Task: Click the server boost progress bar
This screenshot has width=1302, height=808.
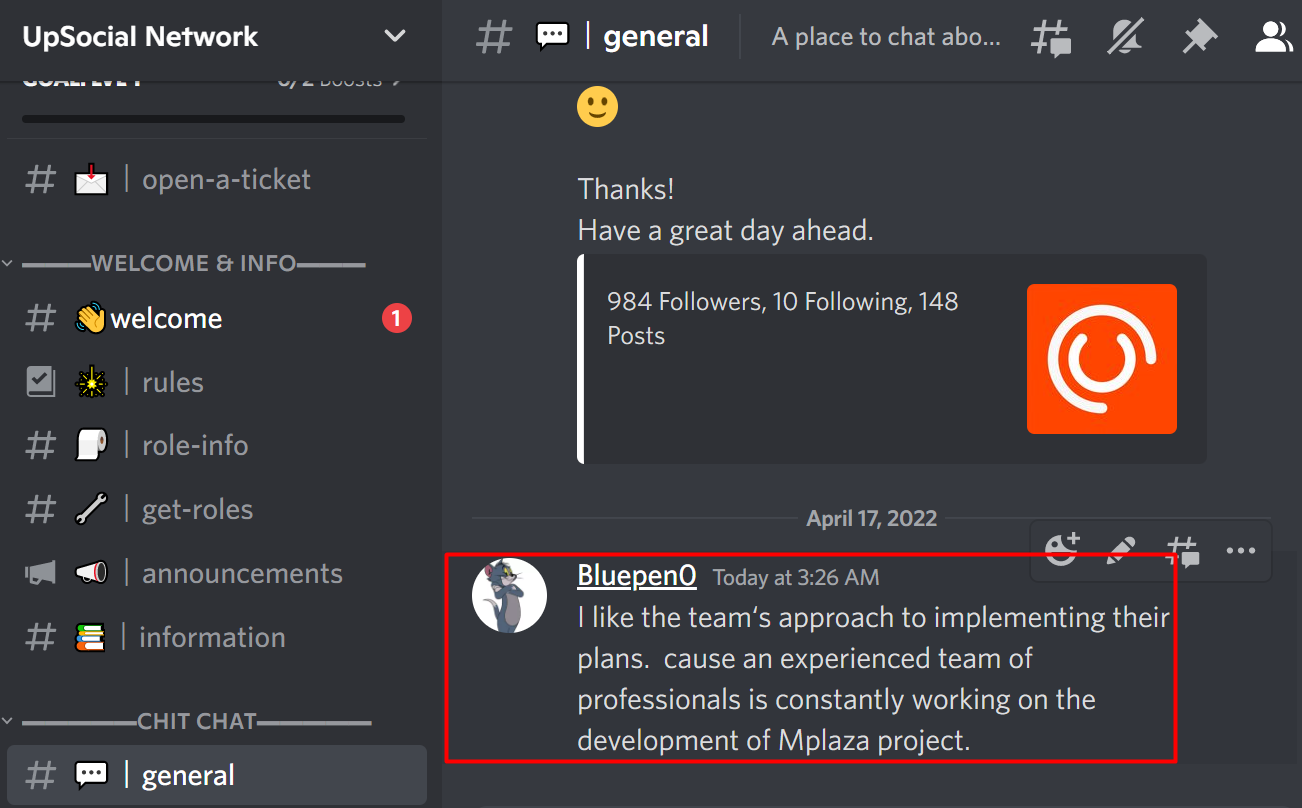Action: pos(213,119)
